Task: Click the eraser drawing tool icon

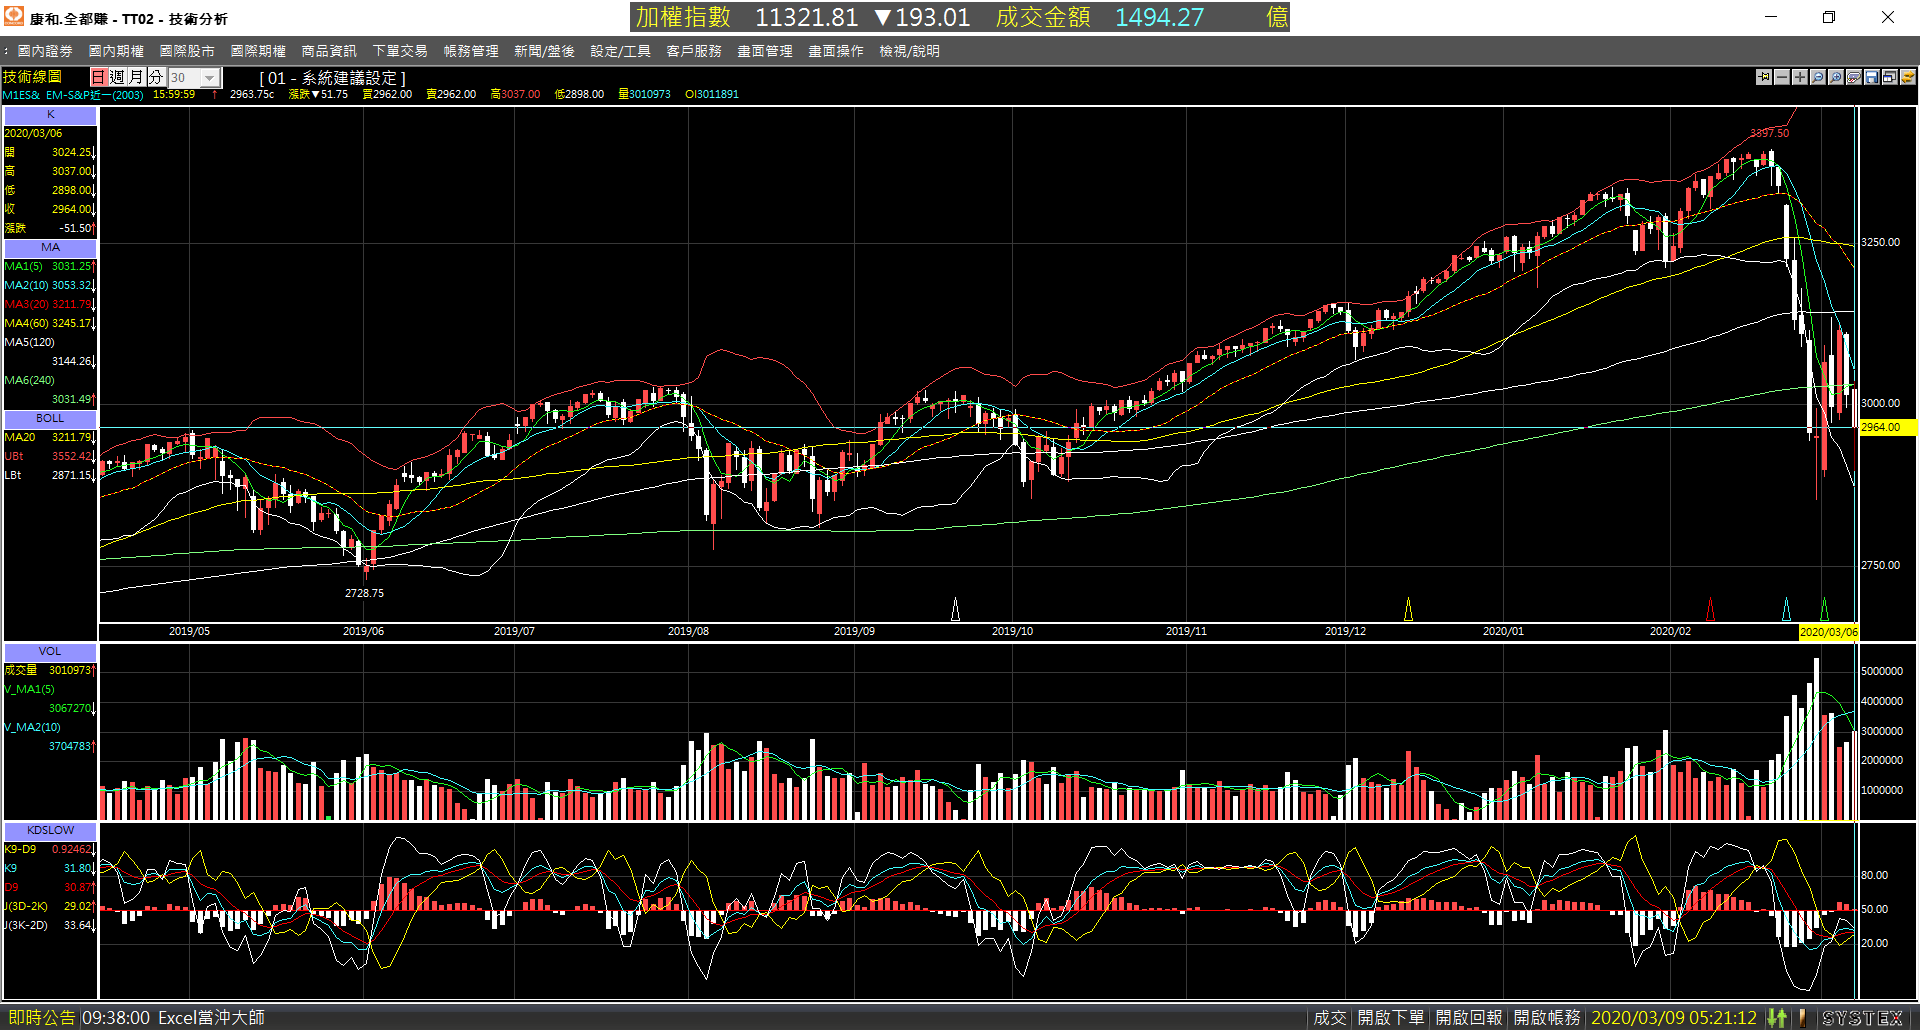Action: 1854,77
